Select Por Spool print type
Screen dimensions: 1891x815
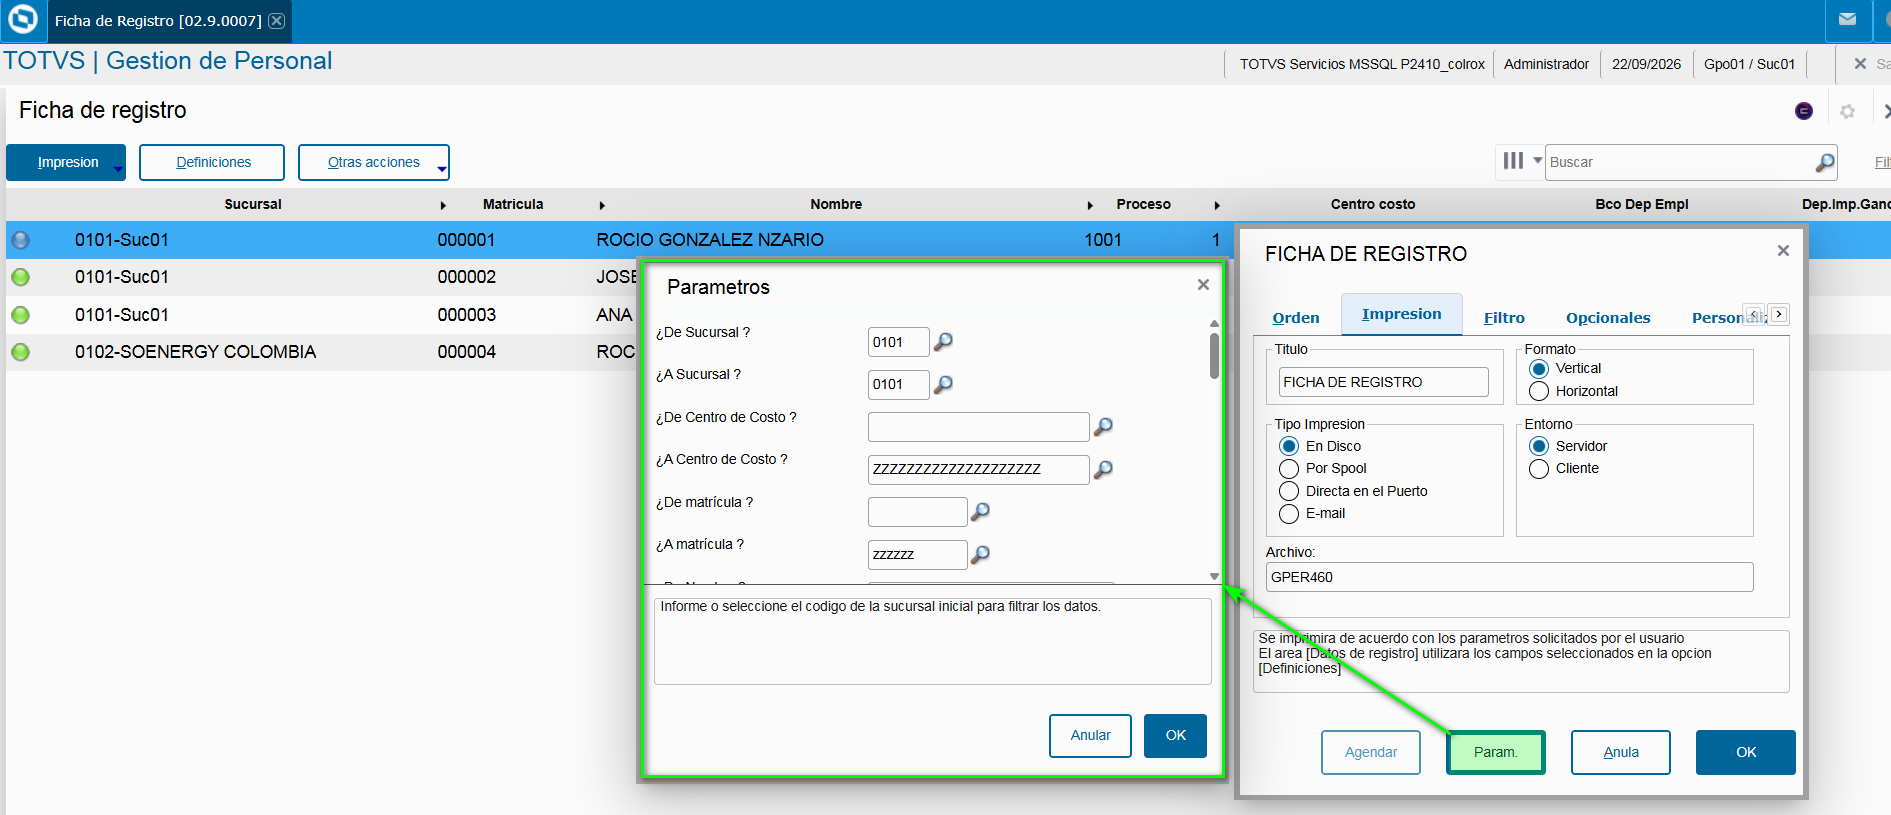click(1289, 468)
